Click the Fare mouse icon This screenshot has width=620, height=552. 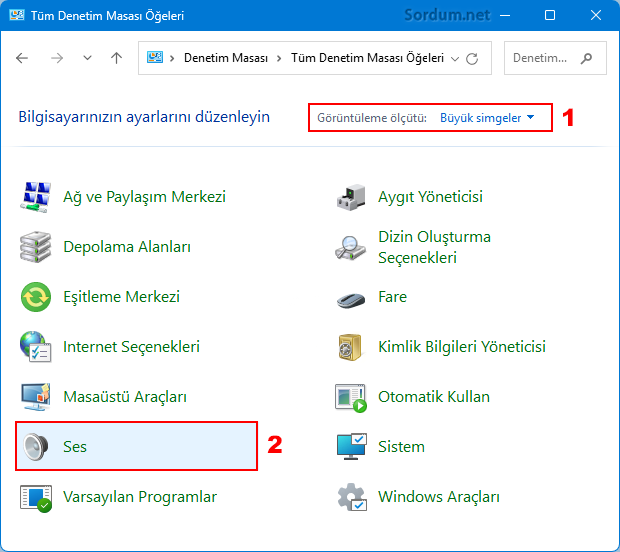[x=352, y=297]
